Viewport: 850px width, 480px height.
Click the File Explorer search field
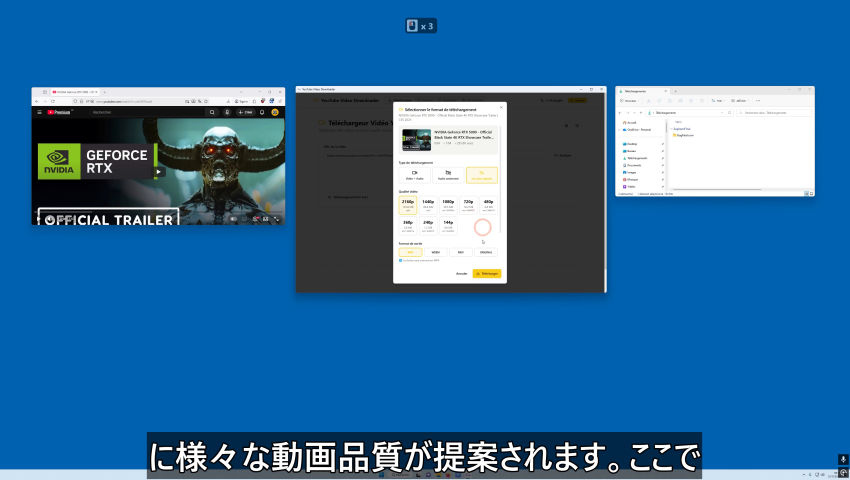[775, 113]
